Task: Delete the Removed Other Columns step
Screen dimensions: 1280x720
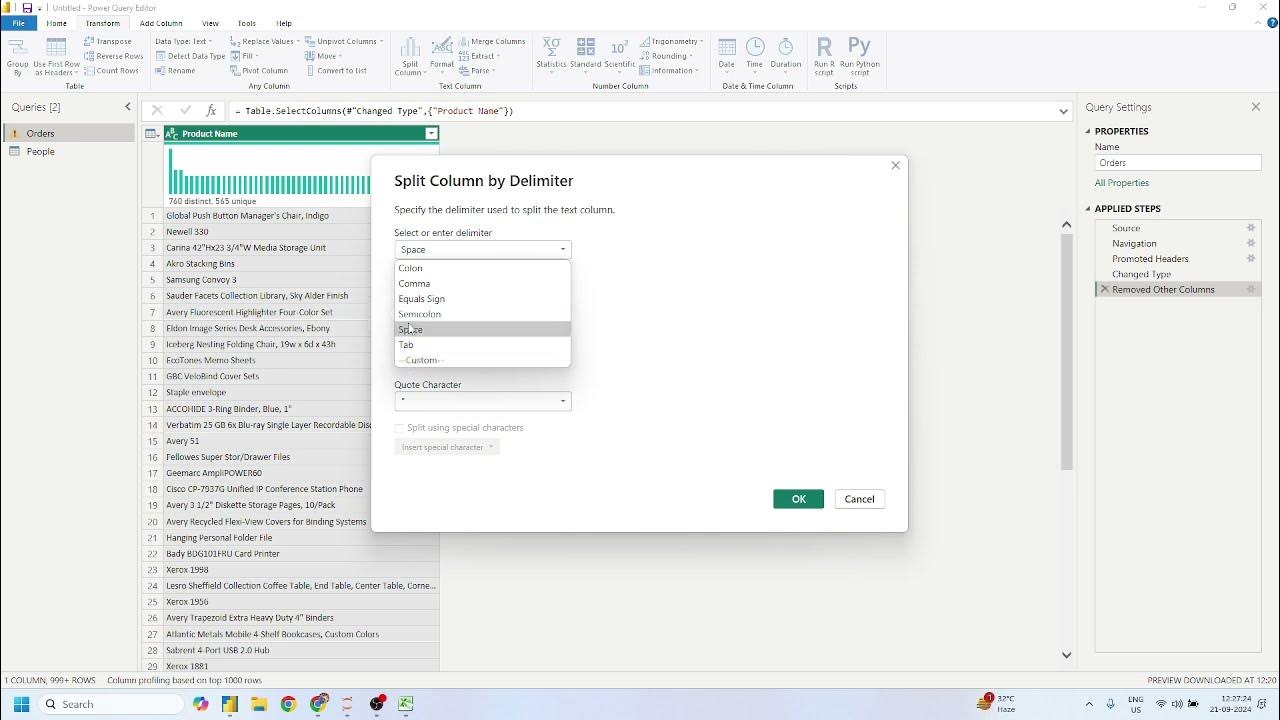Action: (1105, 289)
